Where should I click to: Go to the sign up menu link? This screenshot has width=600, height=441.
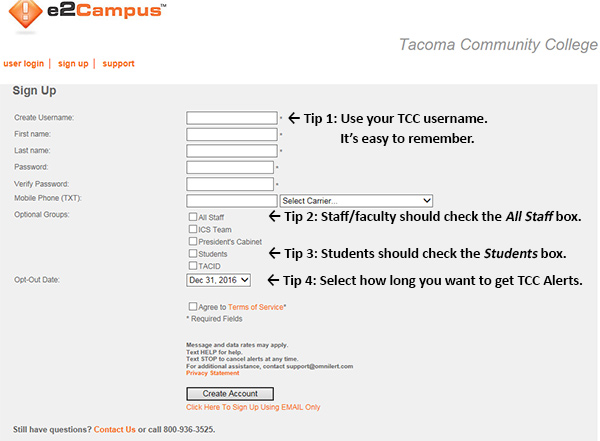click(x=73, y=64)
